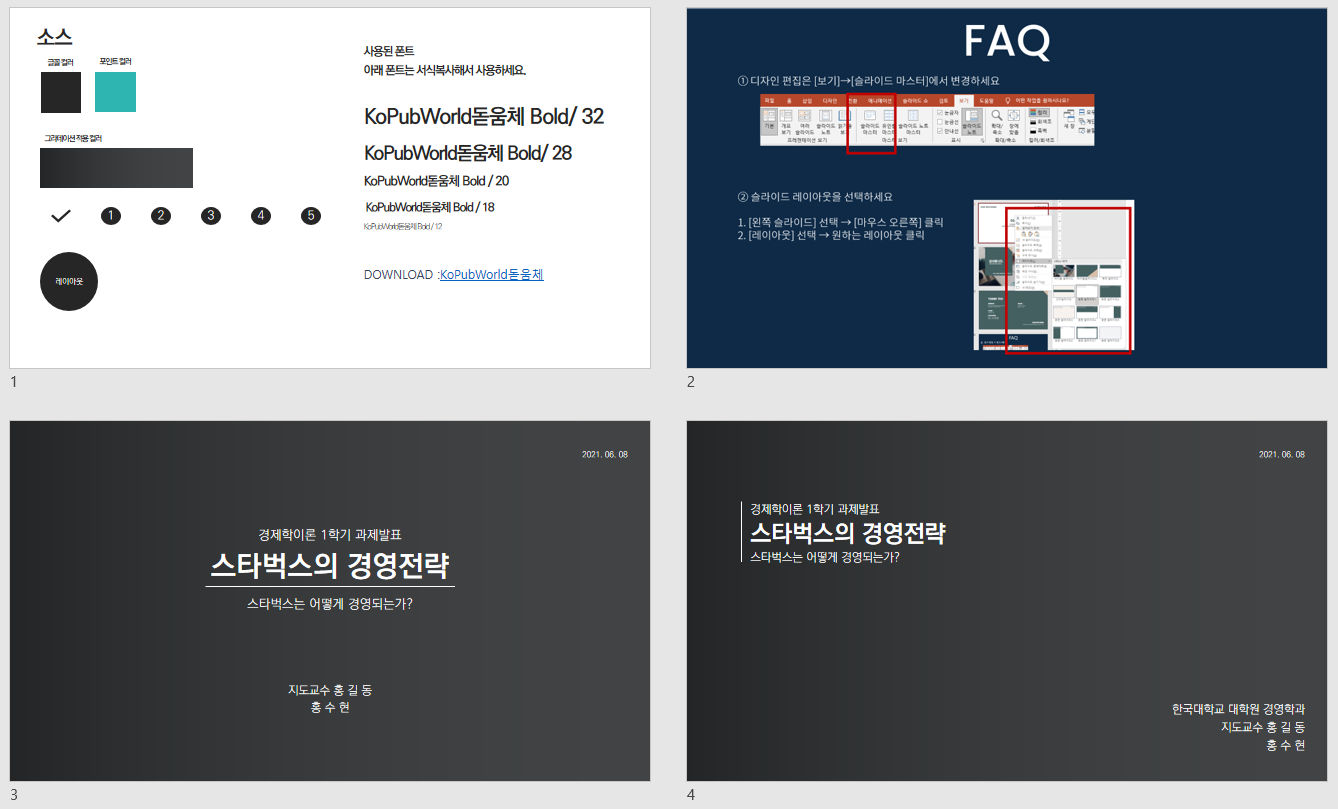1338x809 pixels.
Task: Click the 2021. 06. 08 date on slide 3
Action: [605, 455]
